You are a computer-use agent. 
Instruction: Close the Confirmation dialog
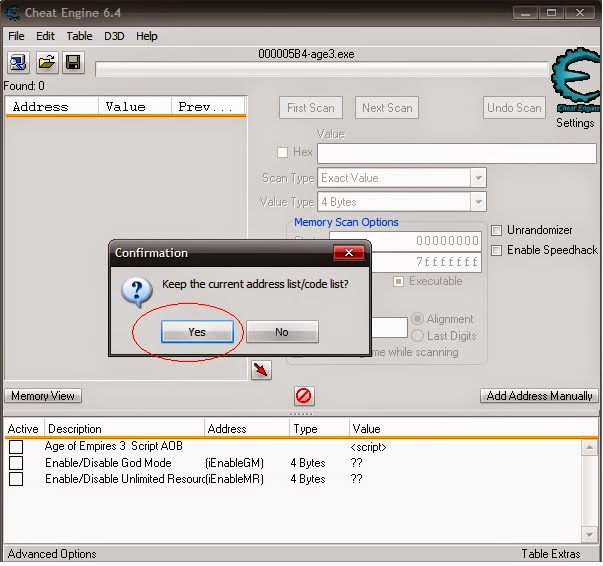pyautogui.click(x=348, y=253)
